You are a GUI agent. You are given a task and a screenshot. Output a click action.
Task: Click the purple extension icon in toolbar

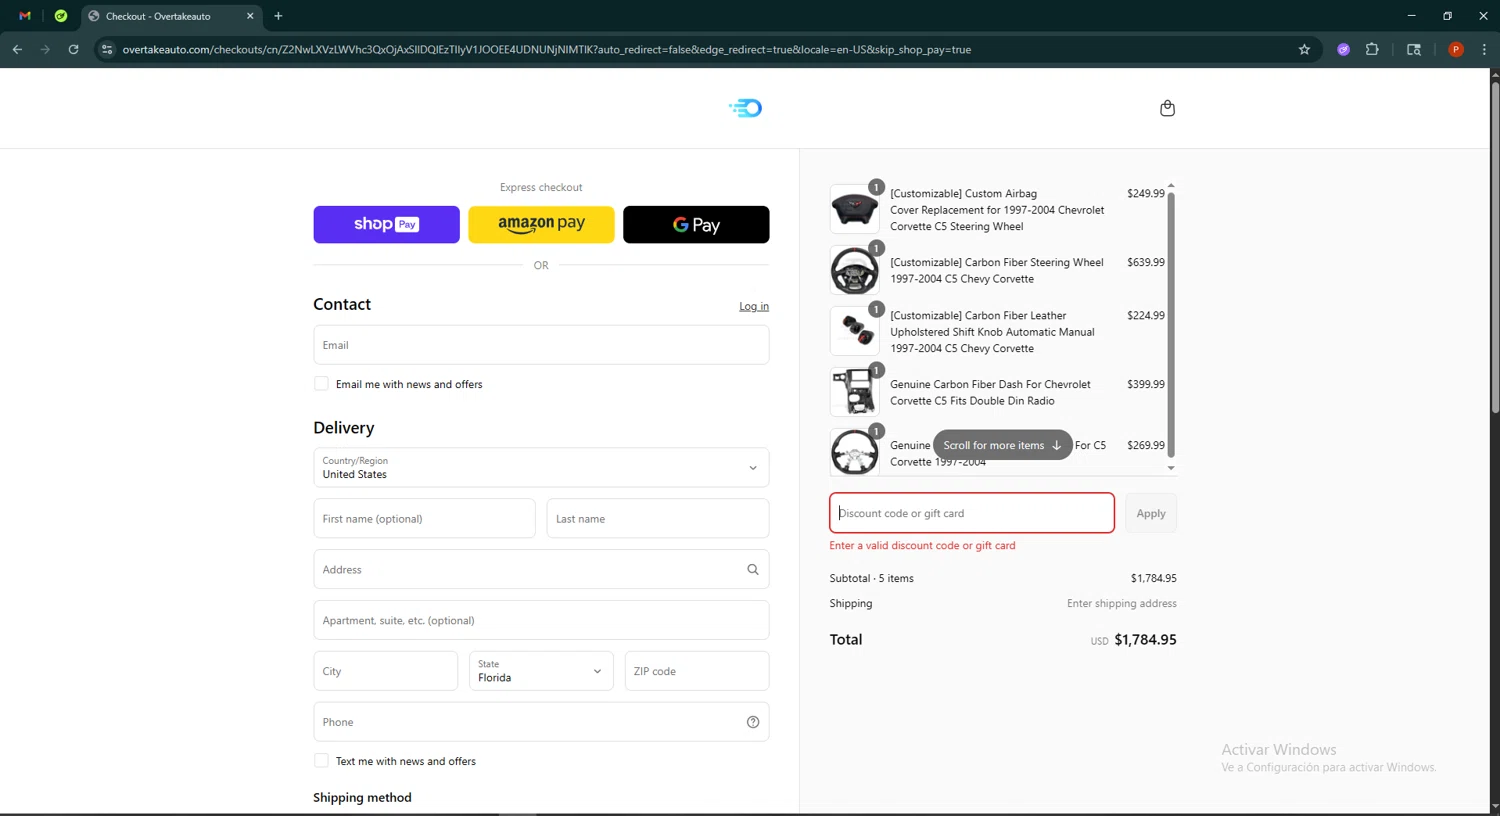coord(1343,49)
